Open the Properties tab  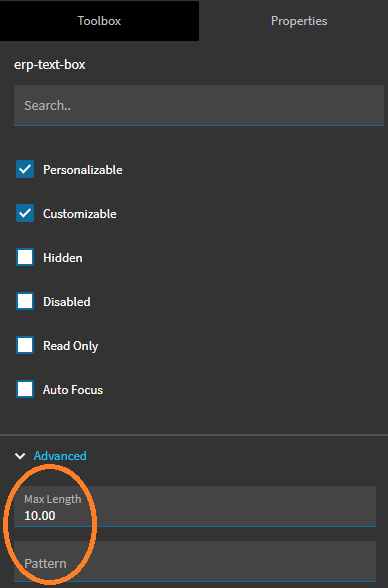pos(299,21)
